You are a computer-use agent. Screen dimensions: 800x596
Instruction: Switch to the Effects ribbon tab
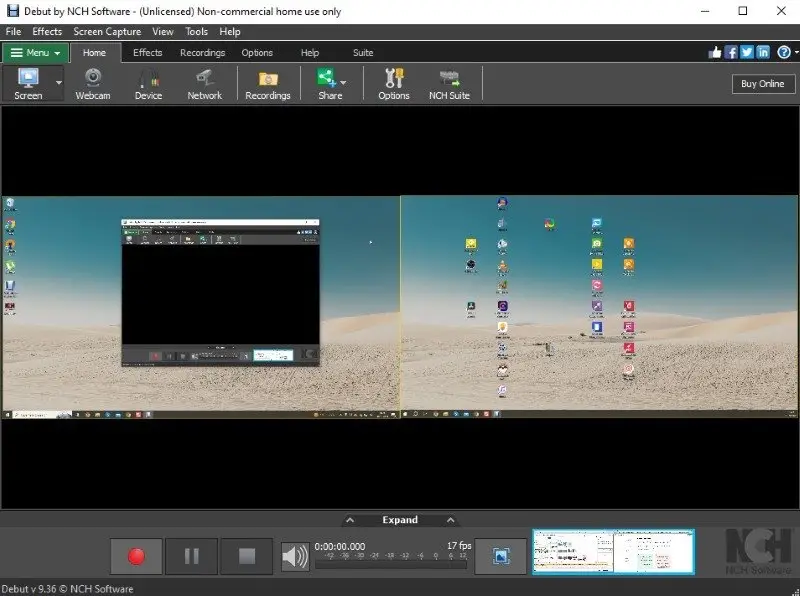(x=147, y=52)
